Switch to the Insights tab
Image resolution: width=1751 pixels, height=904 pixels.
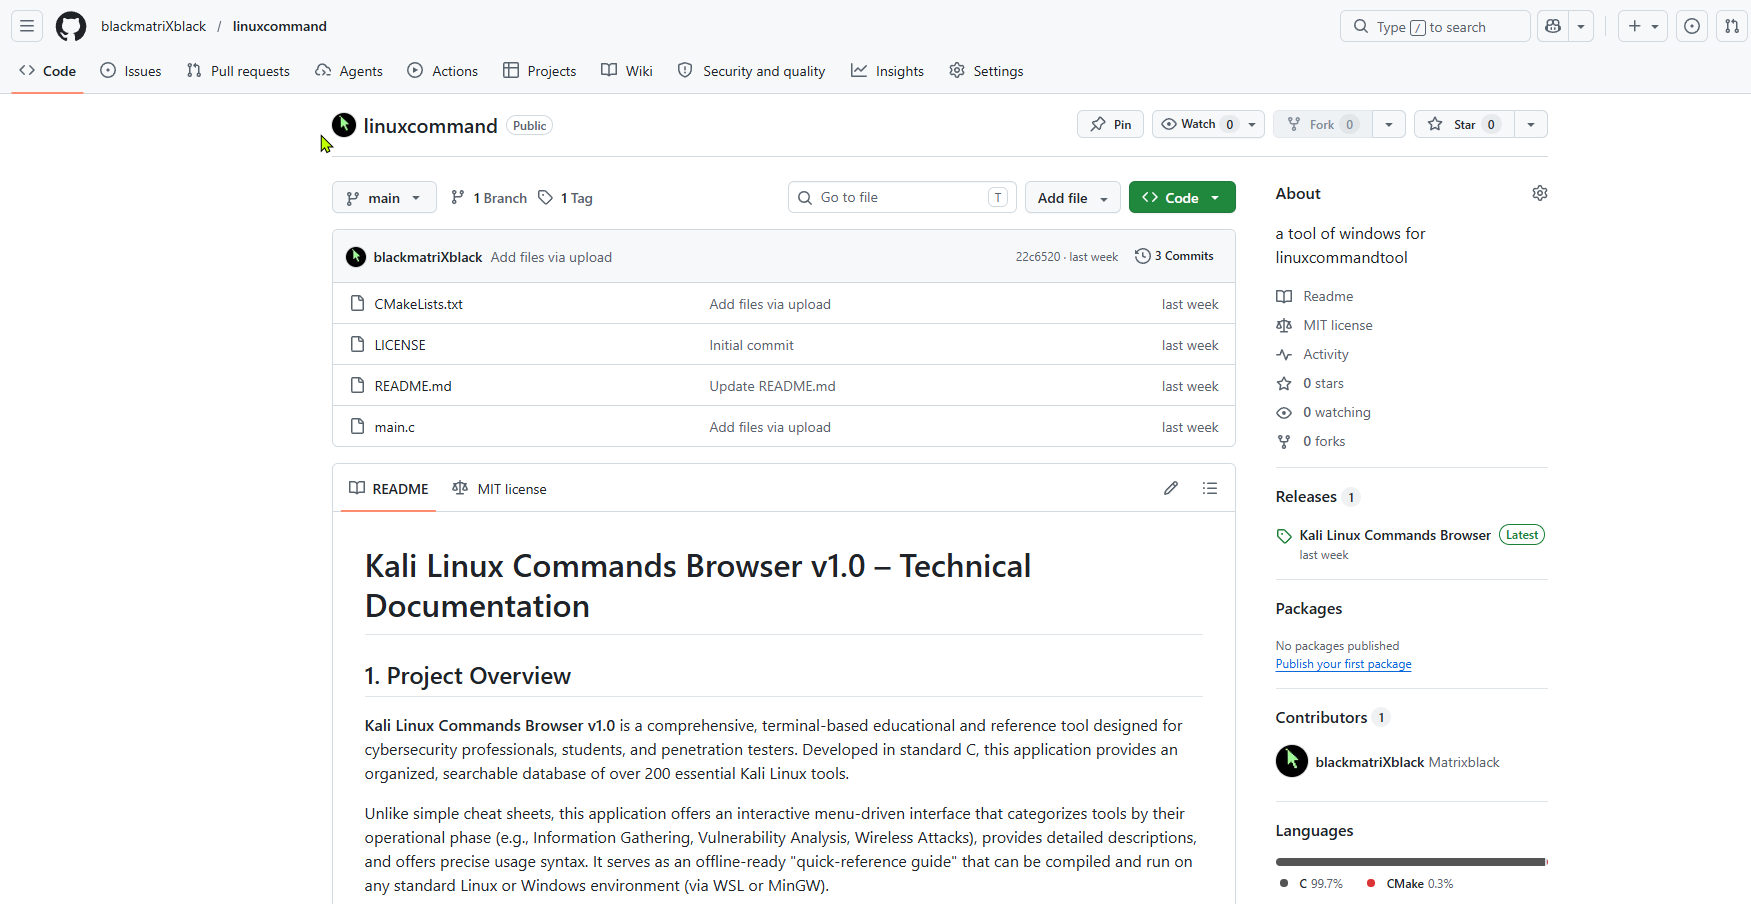point(887,71)
